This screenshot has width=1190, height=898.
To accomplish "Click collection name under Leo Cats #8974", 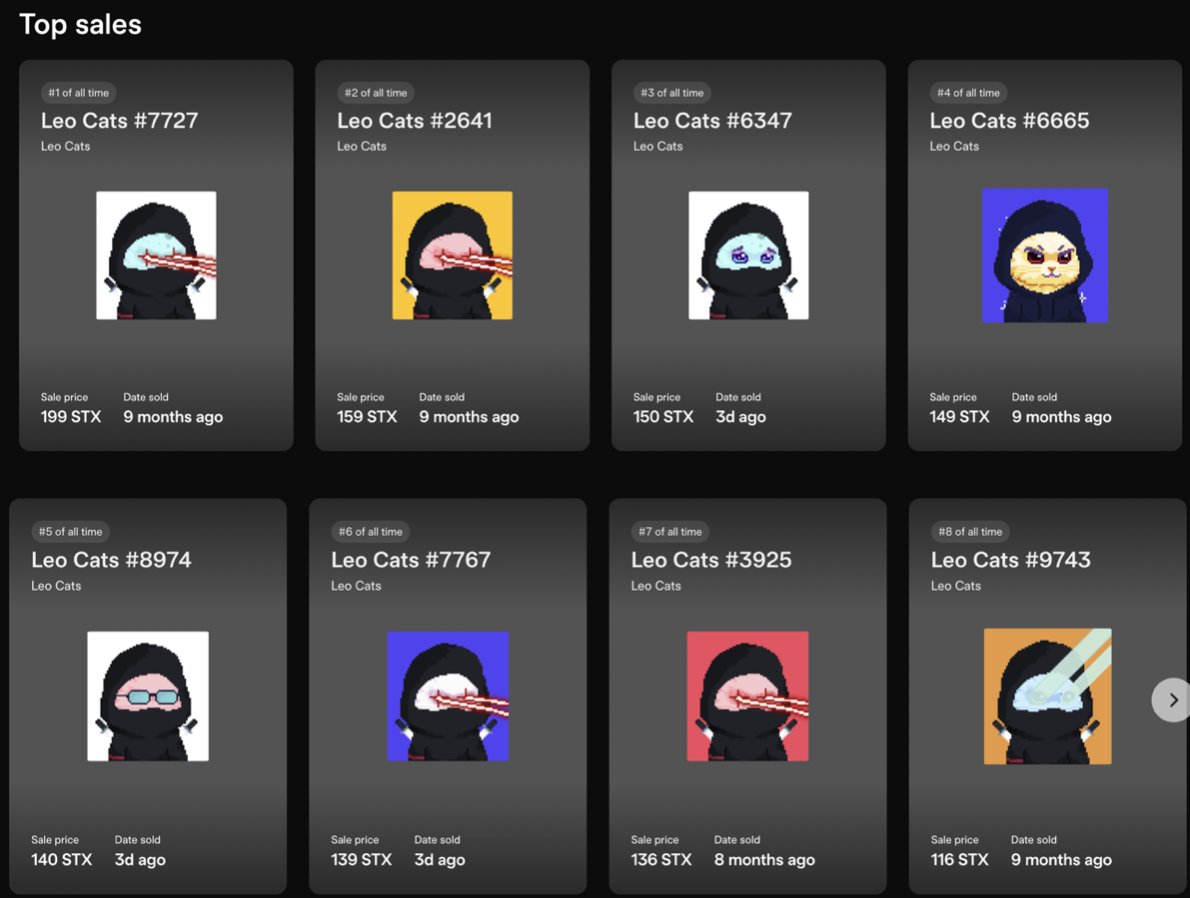I will tap(56, 585).
